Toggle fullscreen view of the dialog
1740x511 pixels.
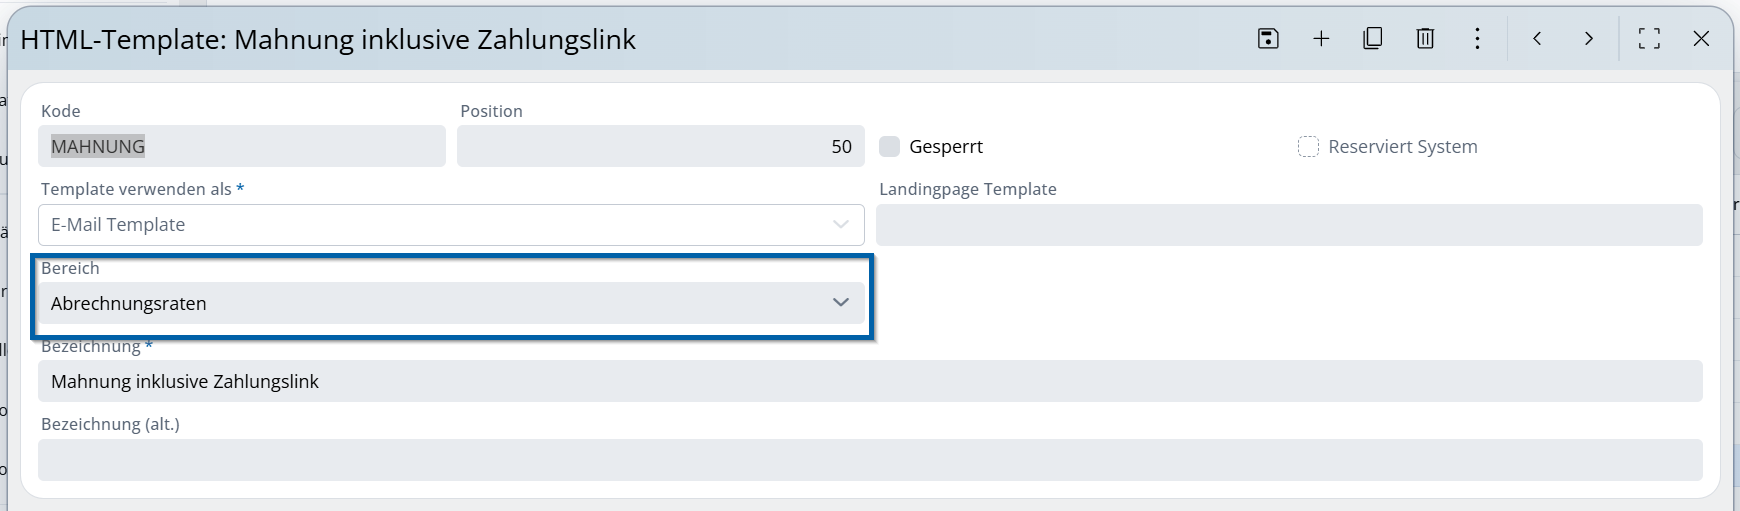(x=1649, y=39)
